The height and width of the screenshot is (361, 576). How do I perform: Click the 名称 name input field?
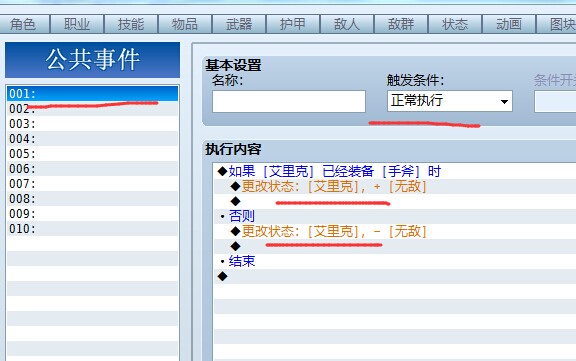tap(289, 101)
